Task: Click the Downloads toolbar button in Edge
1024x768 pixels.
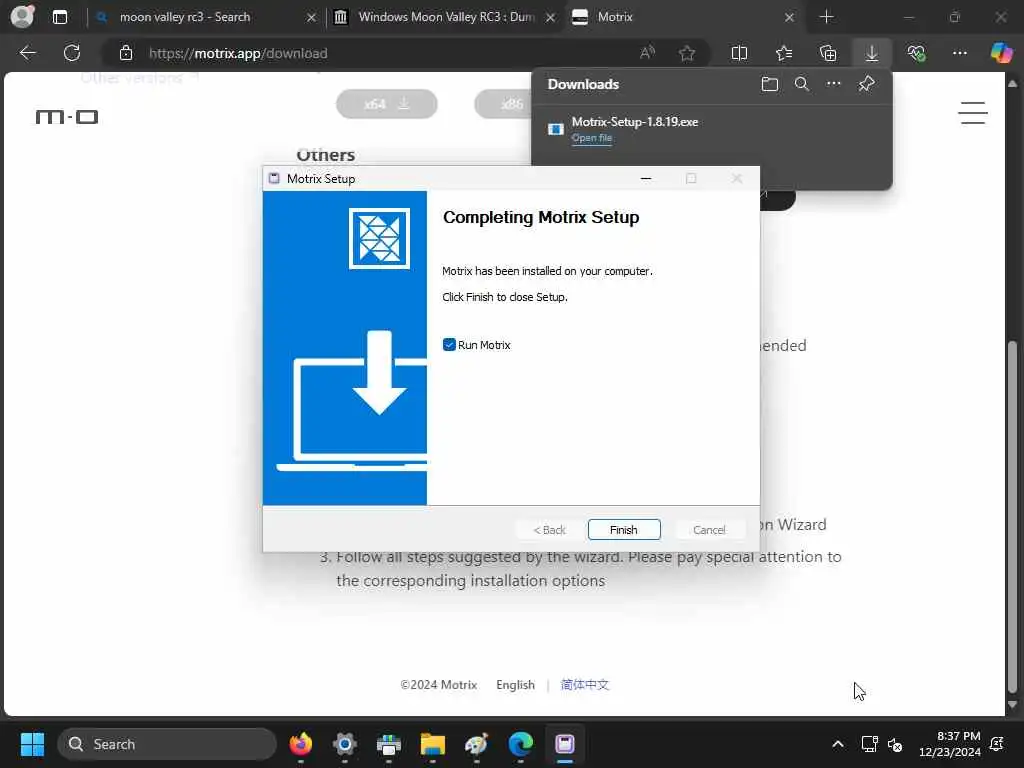Action: pyautogui.click(x=872, y=53)
